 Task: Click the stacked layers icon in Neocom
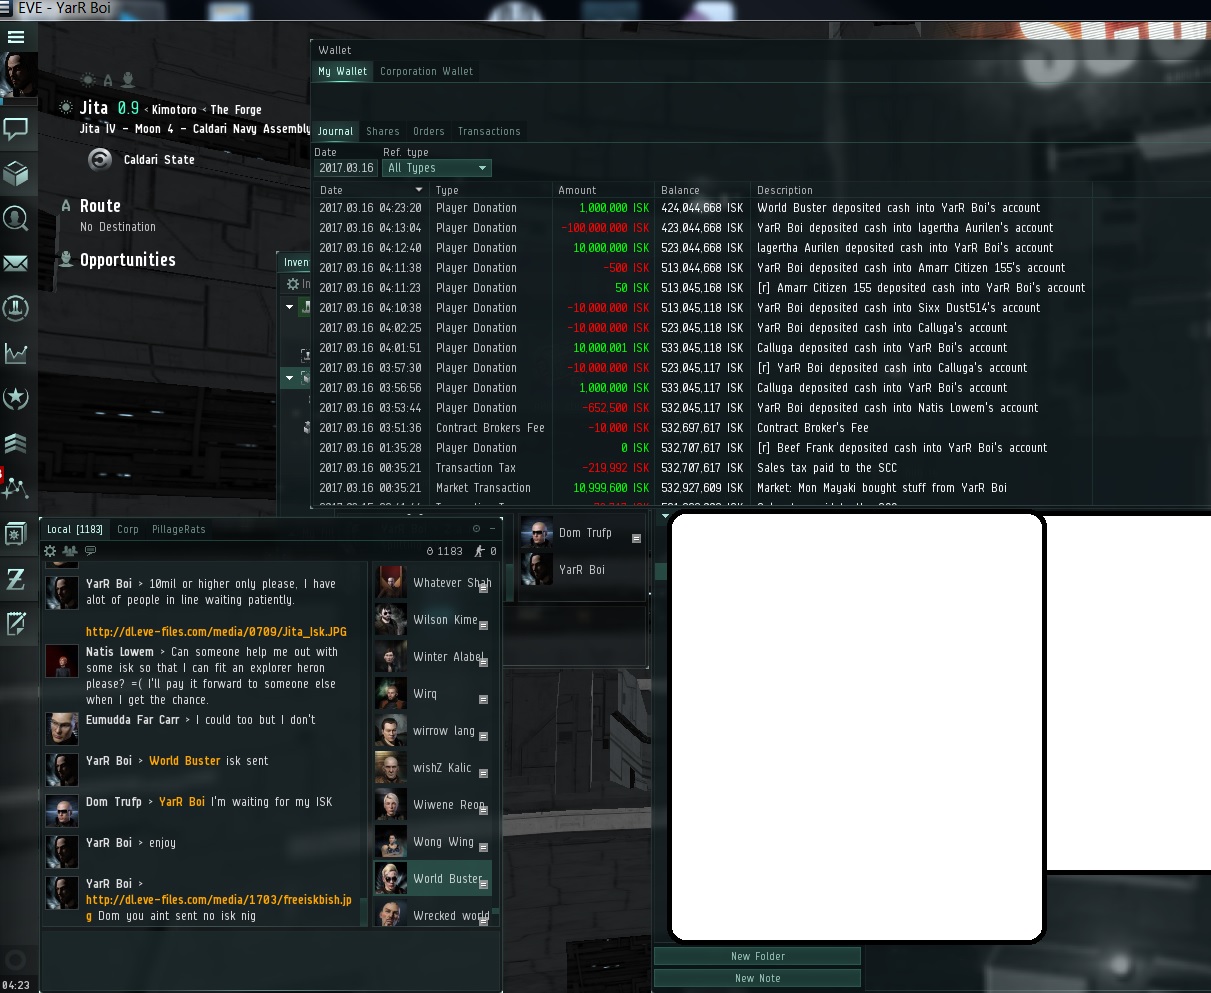(x=16, y=443)
